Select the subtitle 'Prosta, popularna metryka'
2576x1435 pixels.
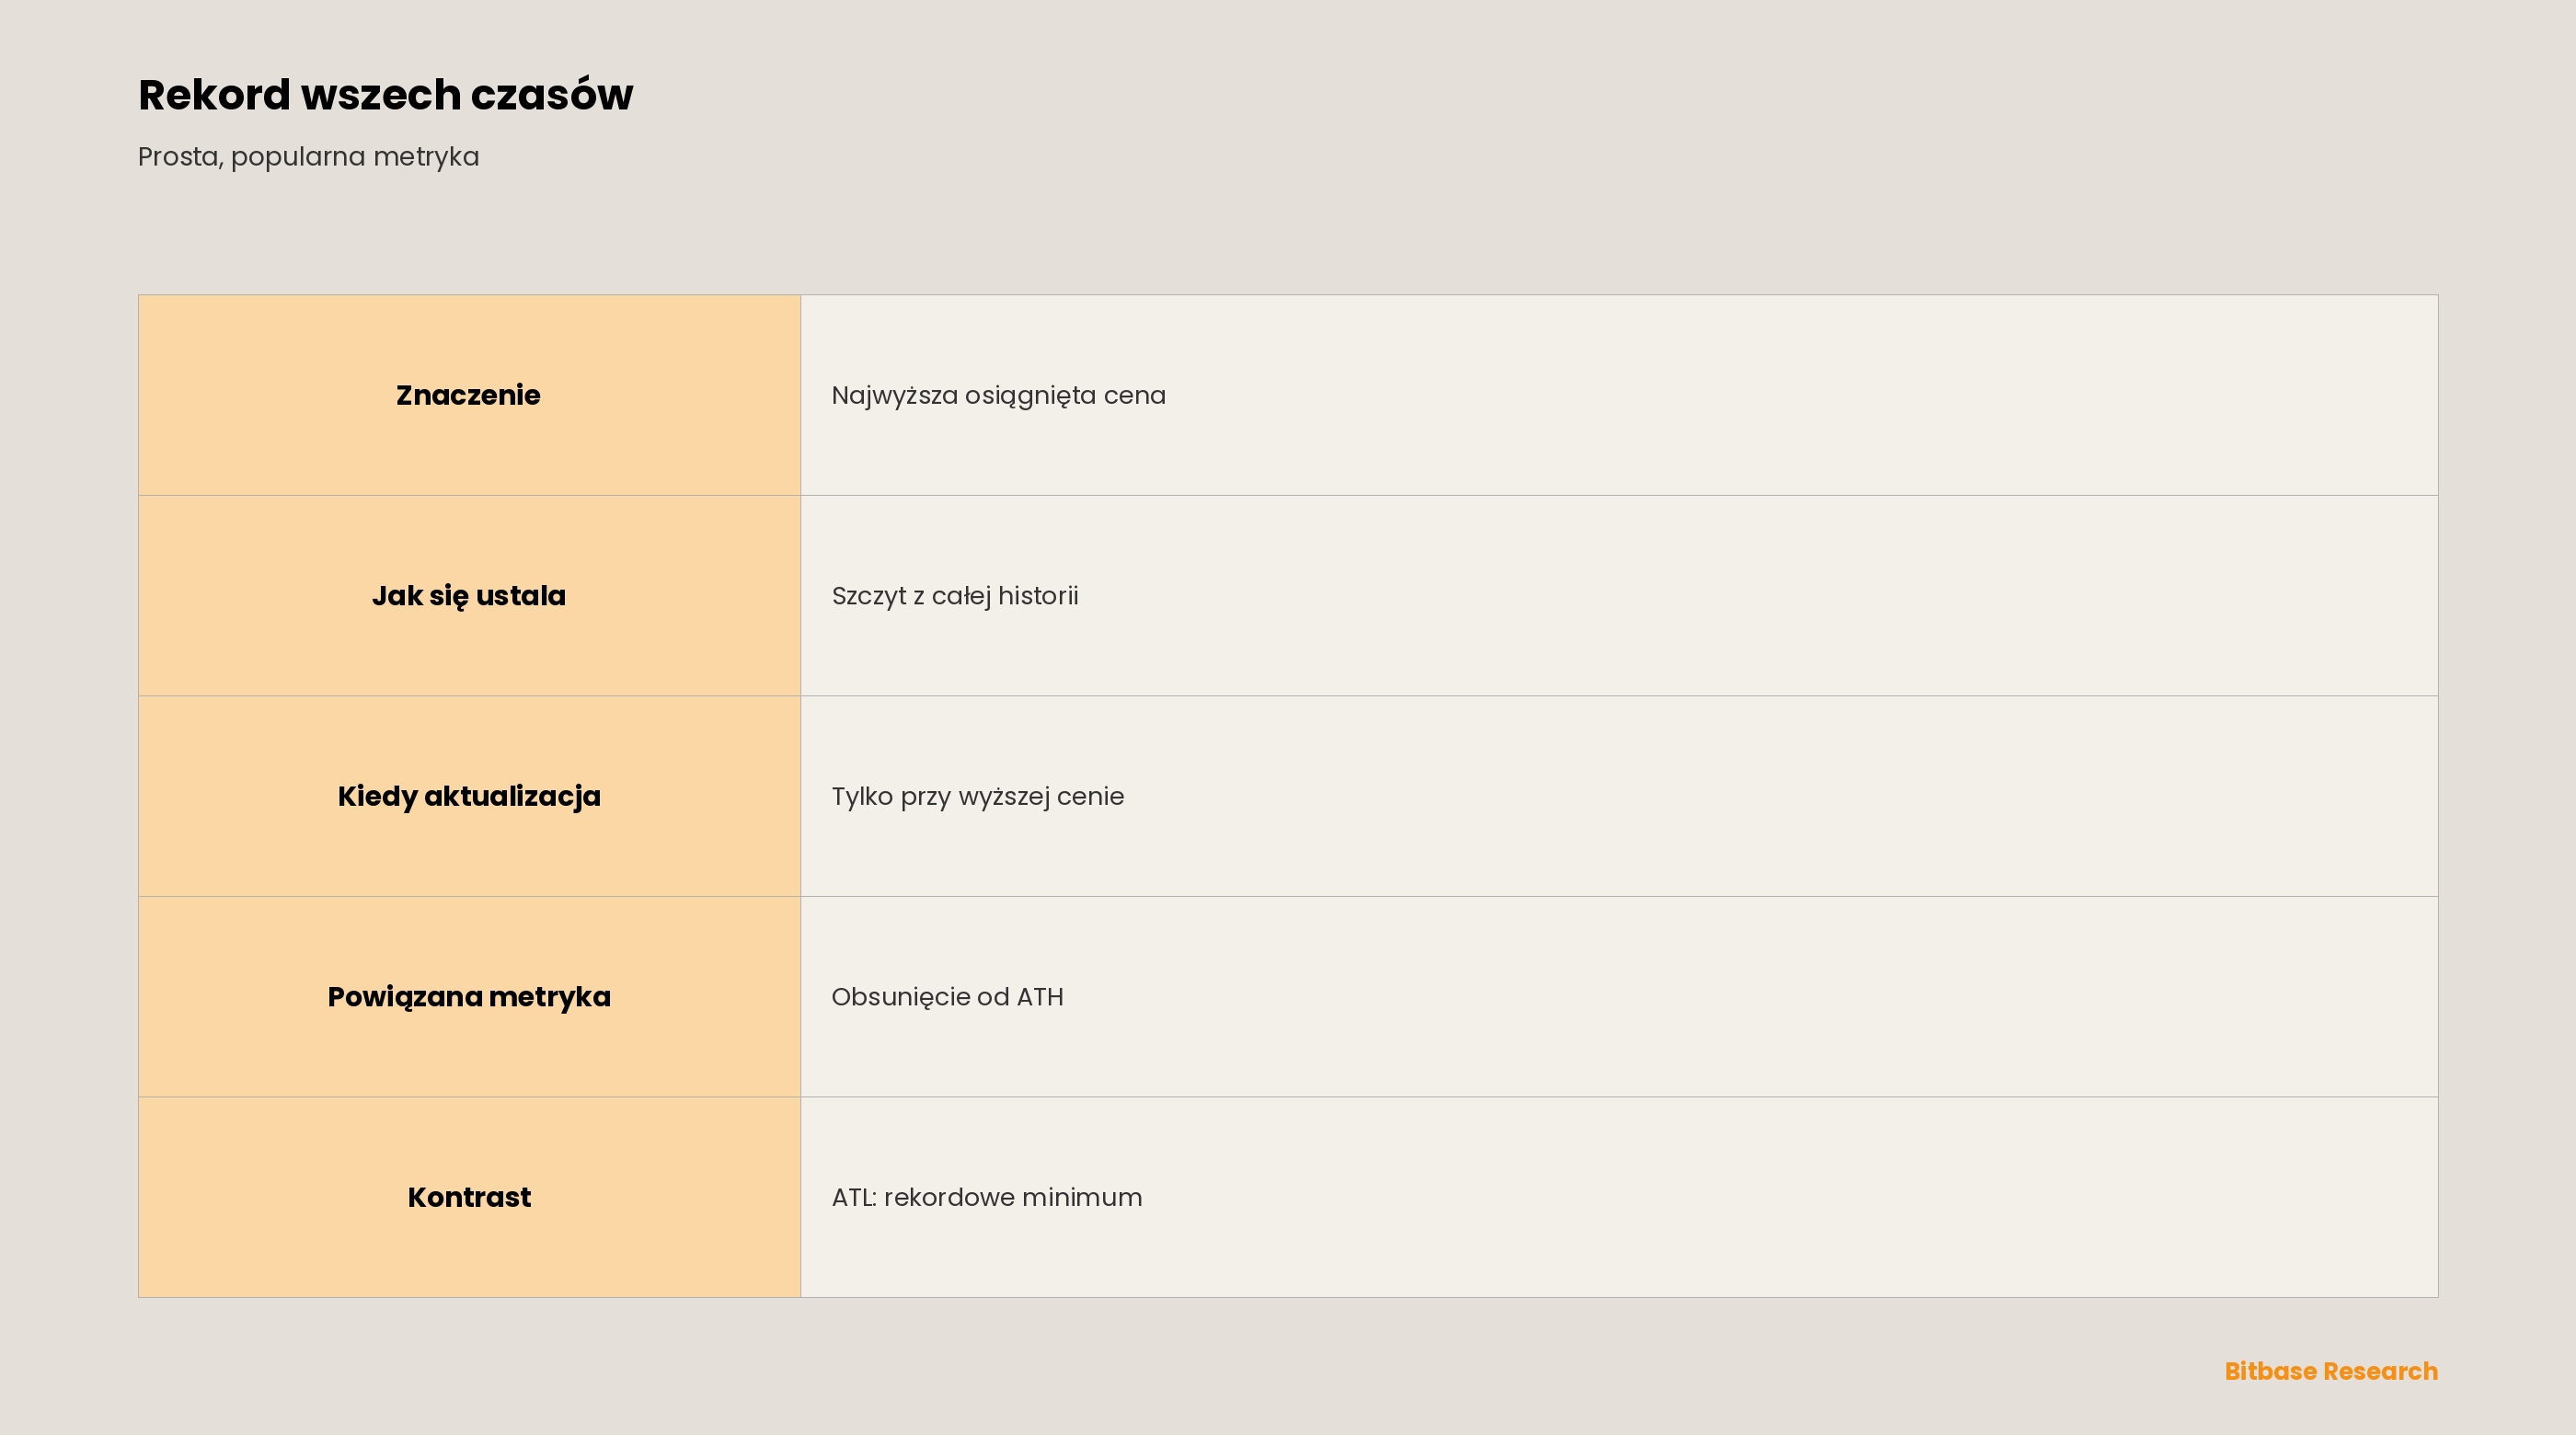click(x=308, y=157)
